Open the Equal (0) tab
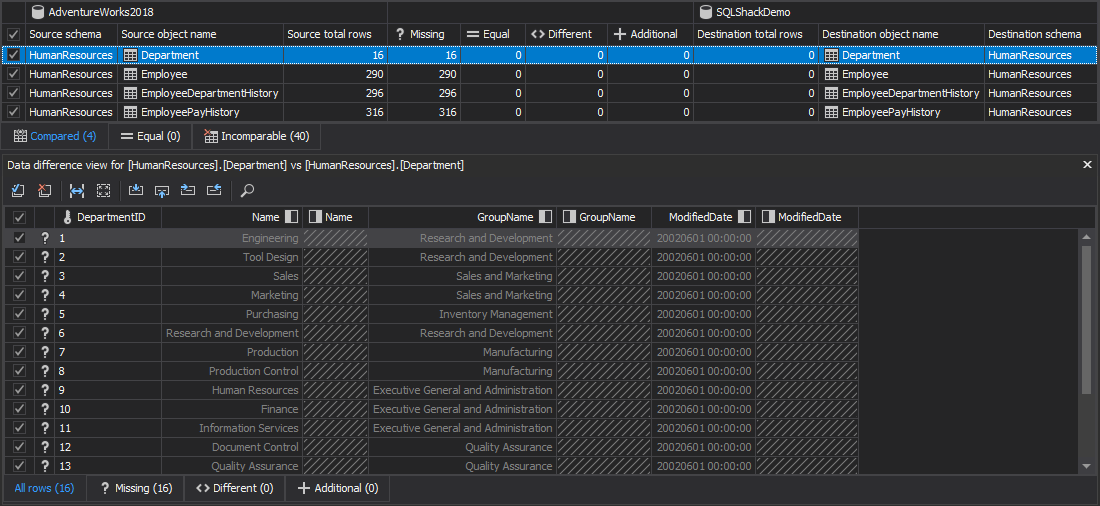 [x=150, y=136]
